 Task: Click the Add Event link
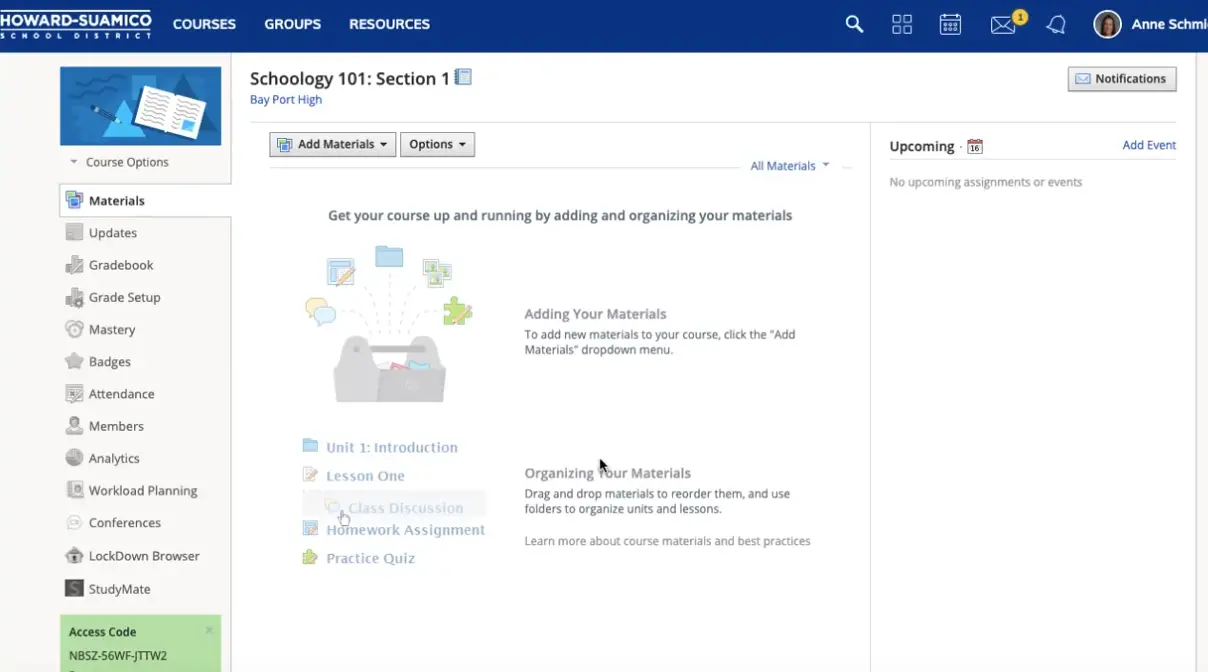[1149, 145]
